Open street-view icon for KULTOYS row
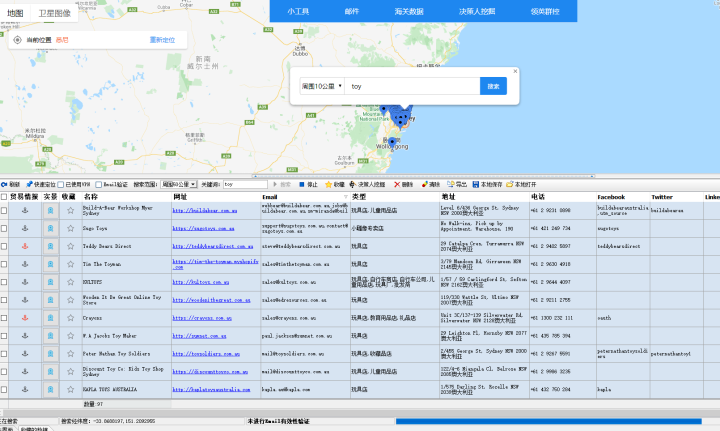The width and height of the screenshot is (720, 431). pyautogui.click(x=51, y=282)
